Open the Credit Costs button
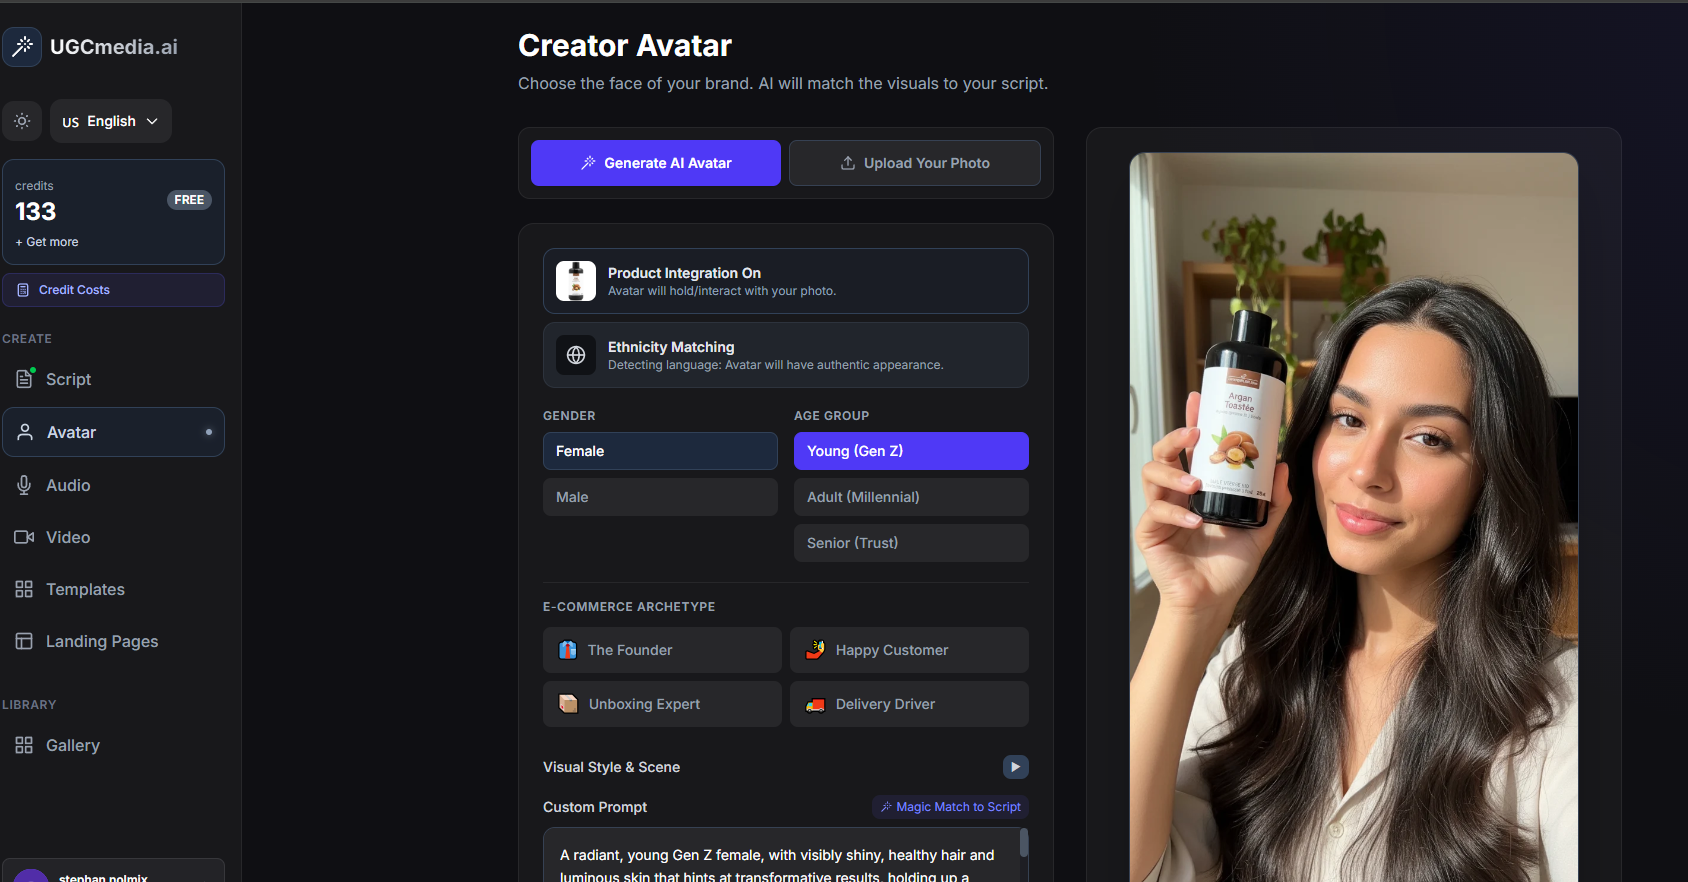The height and width of the screenshot is (882, 1688). click(x=113, y=290)
